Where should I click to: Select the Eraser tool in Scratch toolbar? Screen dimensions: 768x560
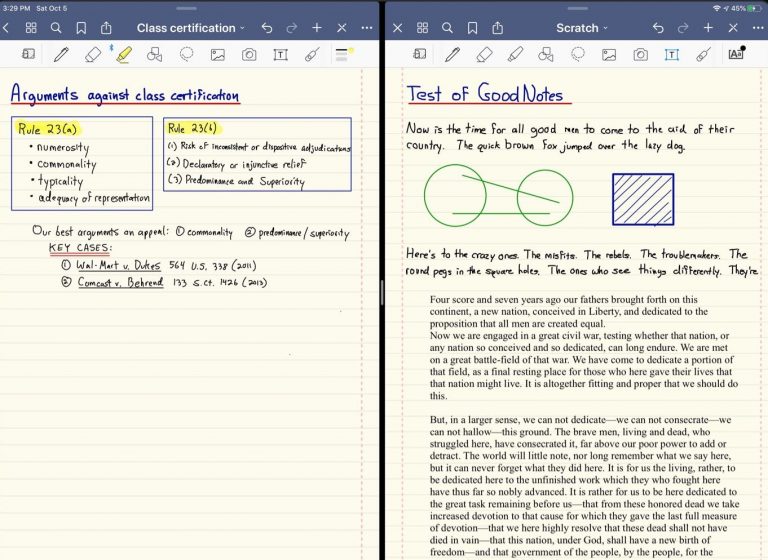pos(484,54)
